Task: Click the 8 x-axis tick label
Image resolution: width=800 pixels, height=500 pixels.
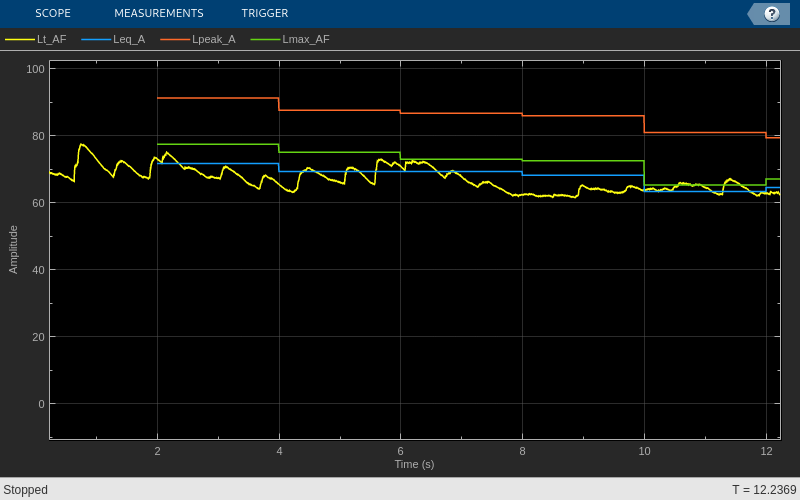Action: (522, 451)
